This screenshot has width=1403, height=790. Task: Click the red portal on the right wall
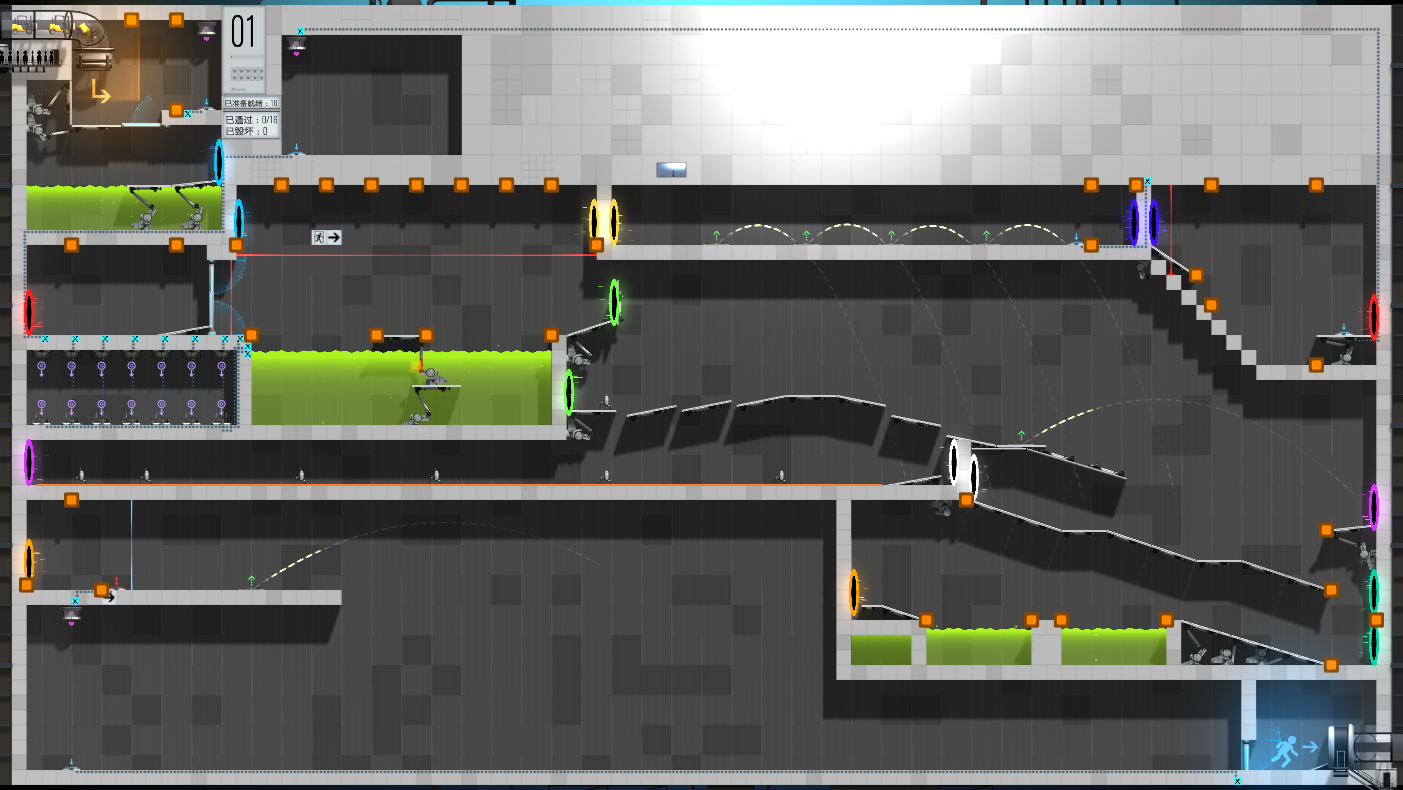1374,317
